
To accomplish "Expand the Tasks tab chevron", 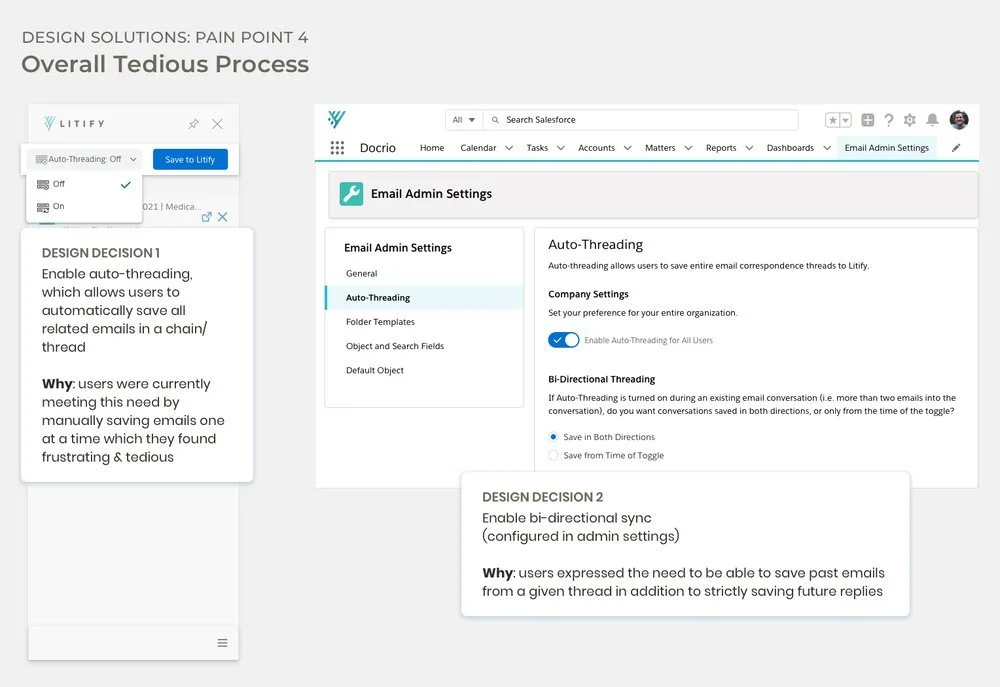I will pyautogui.click(x=561, y=148).
